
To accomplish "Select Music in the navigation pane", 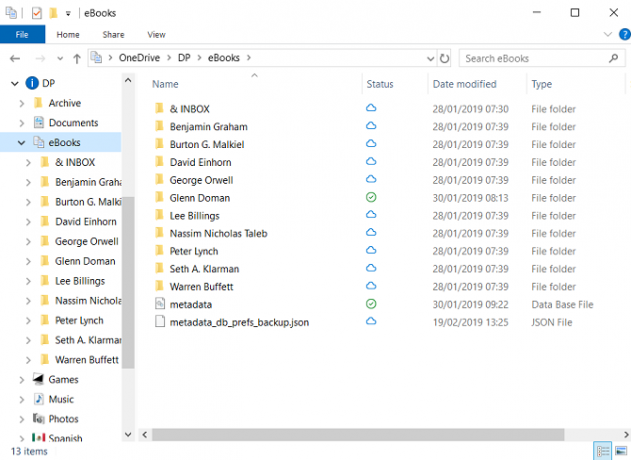I will (x=61, y=399).
